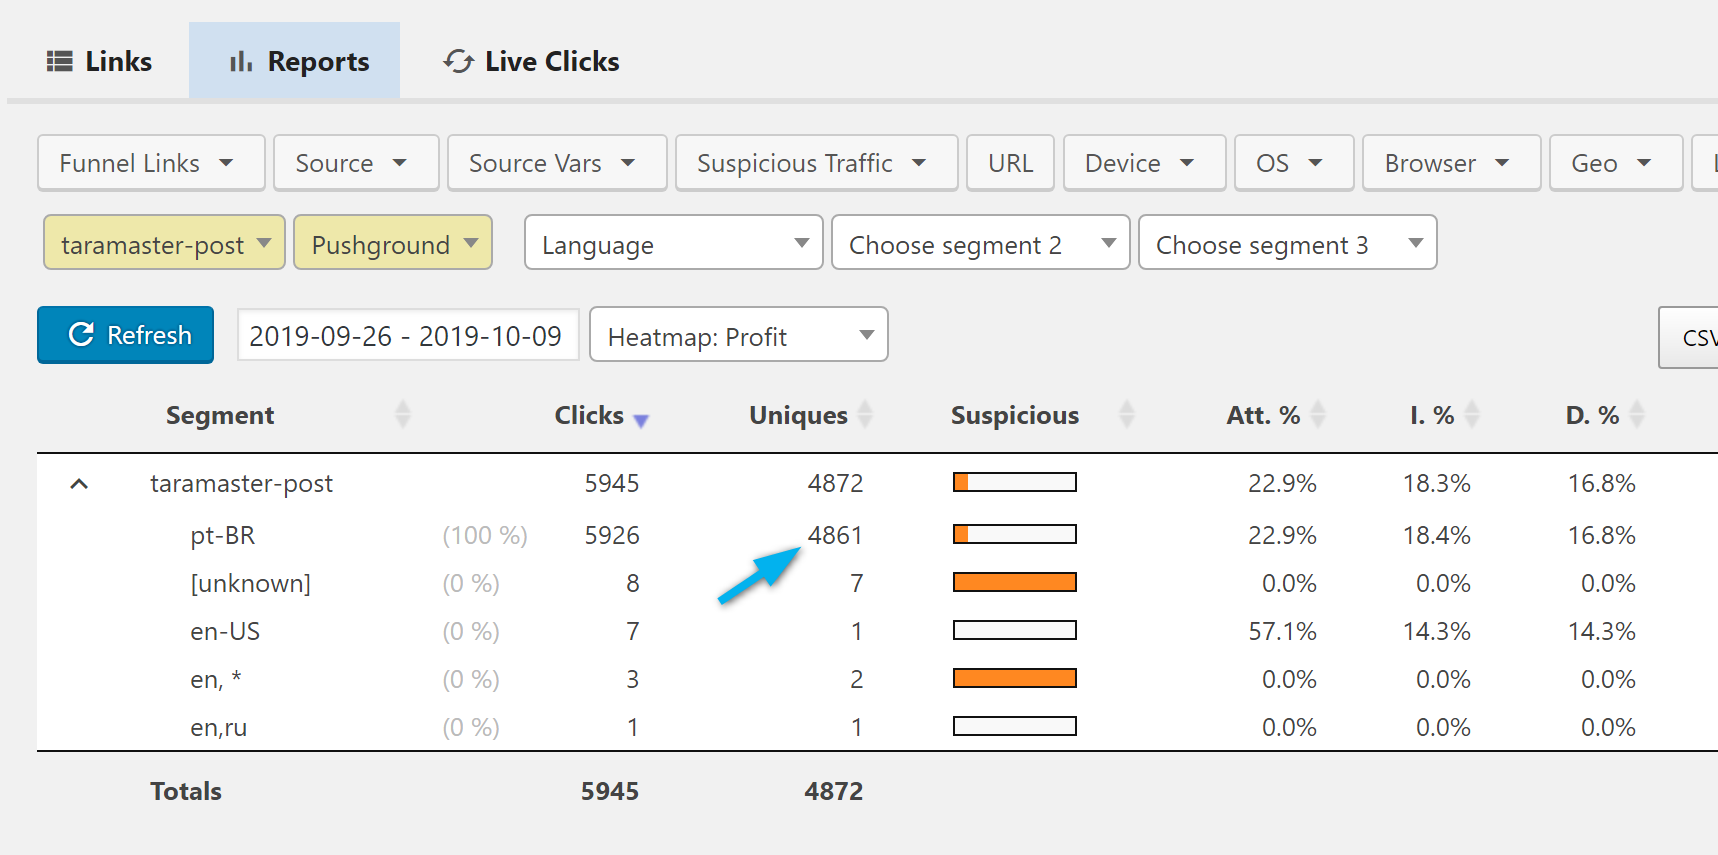Image resolution: width=1718 pixels, height=855 pixels.
Task: Click the en-US empty suspicious bar
Action: click(1015, 630)
